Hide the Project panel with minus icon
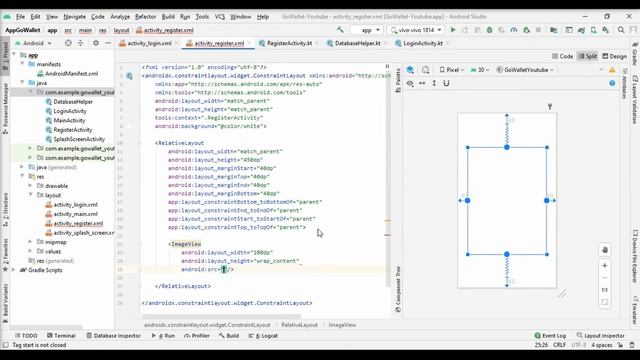The width and height of the screenshot is (640, 360). point(108,43)
